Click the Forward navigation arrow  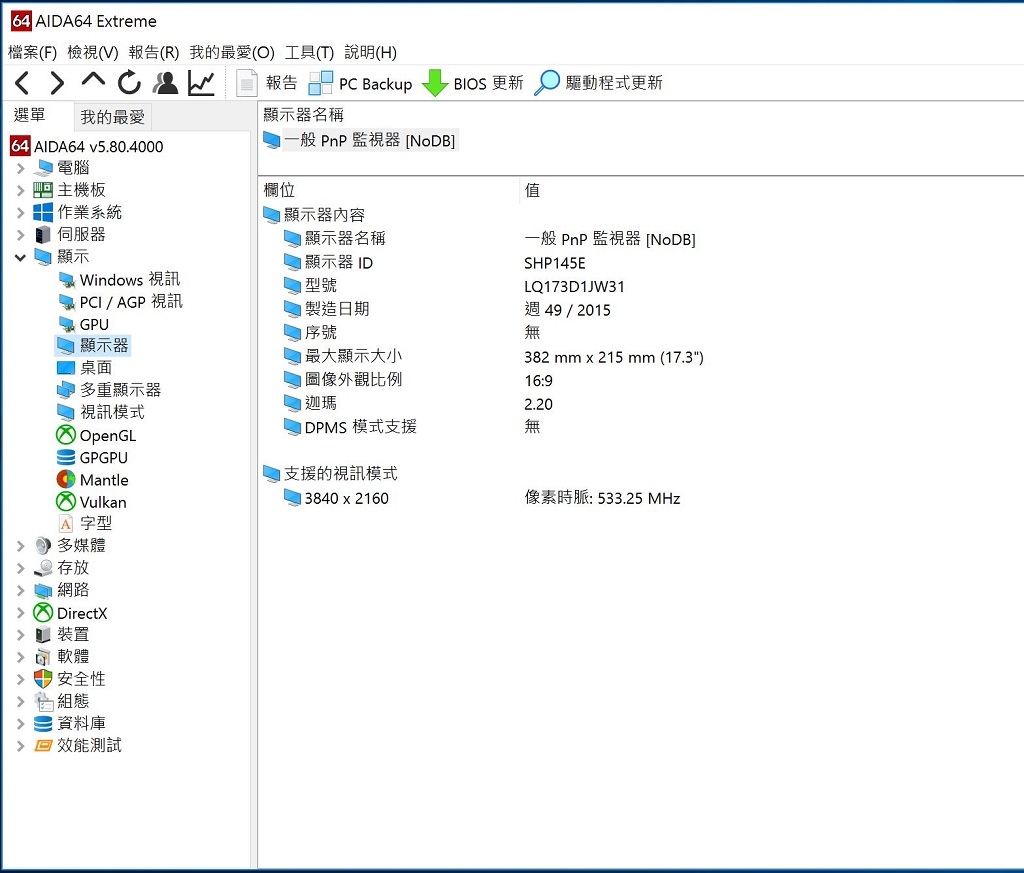point(57,84)
